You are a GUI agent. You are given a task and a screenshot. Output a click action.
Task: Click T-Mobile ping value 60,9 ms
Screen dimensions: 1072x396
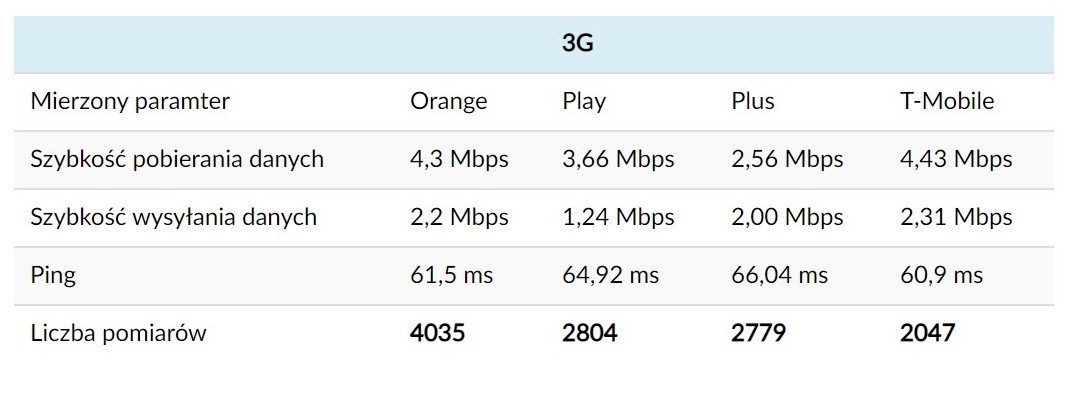point(941,276)
